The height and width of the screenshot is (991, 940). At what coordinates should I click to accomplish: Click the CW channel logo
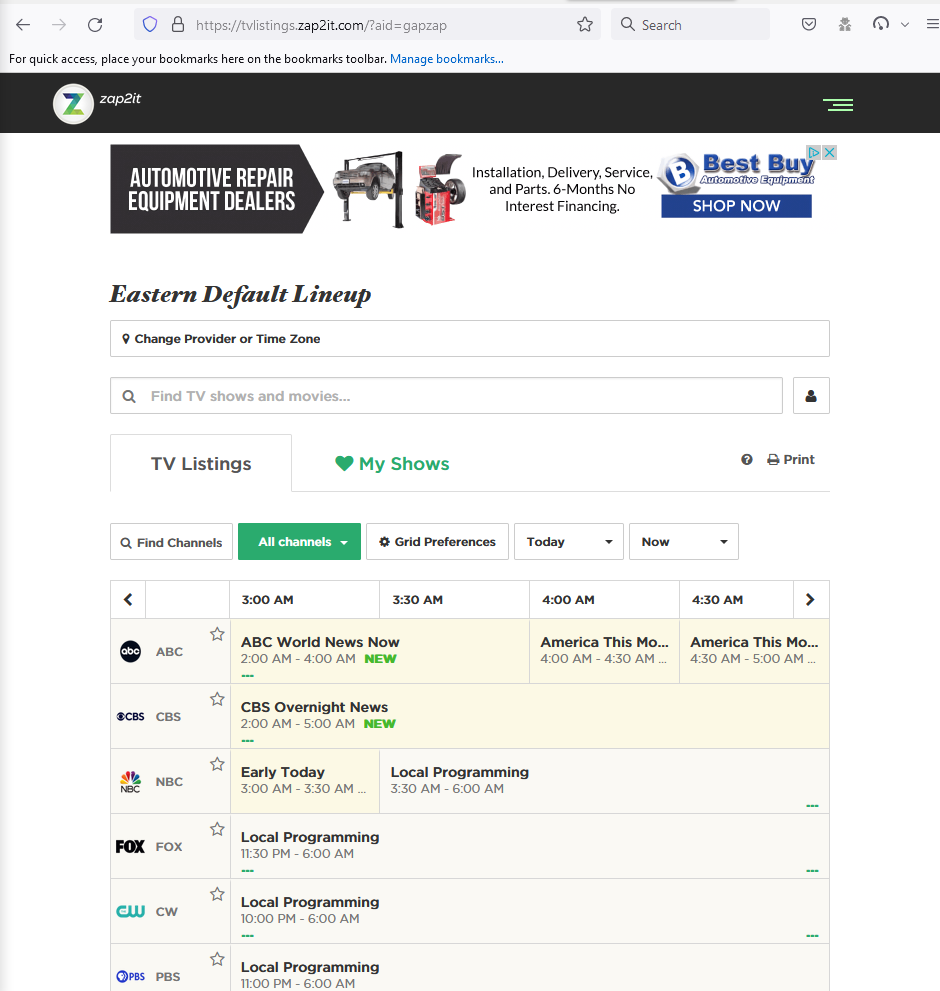[130, 911]
